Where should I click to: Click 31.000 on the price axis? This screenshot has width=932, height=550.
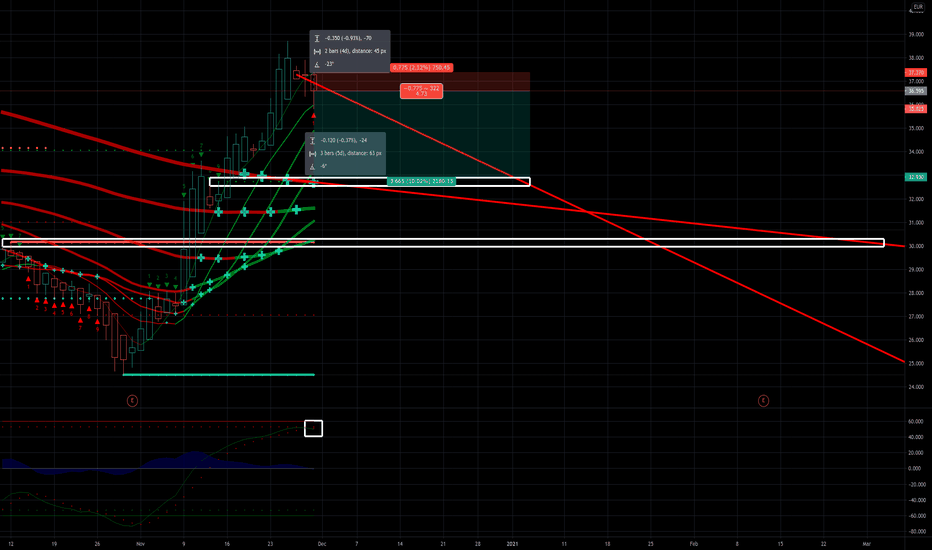[x=916, y=223]
